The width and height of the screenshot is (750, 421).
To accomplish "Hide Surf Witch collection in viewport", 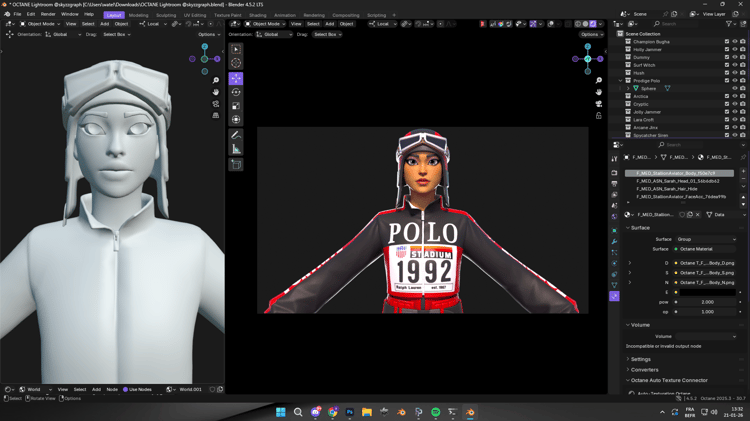I will (x=735, y=65).
